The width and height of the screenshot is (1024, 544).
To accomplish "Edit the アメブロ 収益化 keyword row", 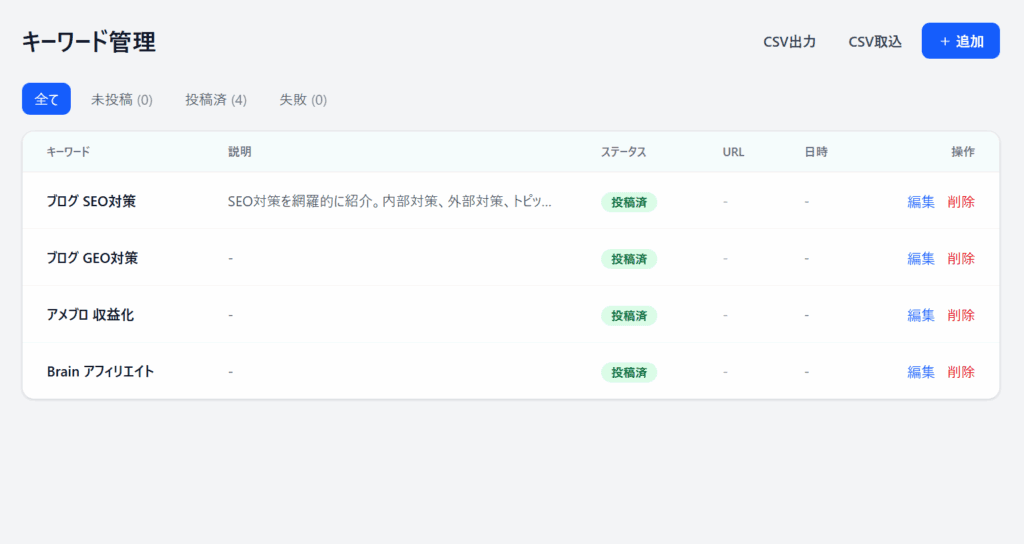I will (x=921, y=315).
